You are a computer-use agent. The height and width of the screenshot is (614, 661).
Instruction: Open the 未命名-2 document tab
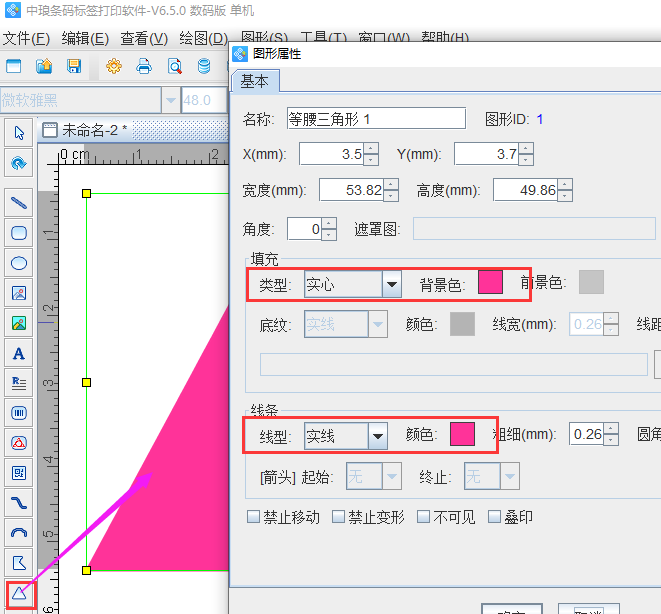[92, 129]
